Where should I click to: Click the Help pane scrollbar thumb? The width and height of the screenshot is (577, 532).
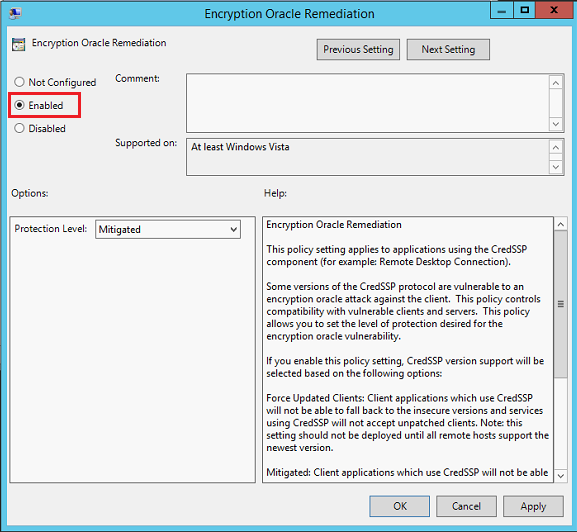click(x=560, y=304)
